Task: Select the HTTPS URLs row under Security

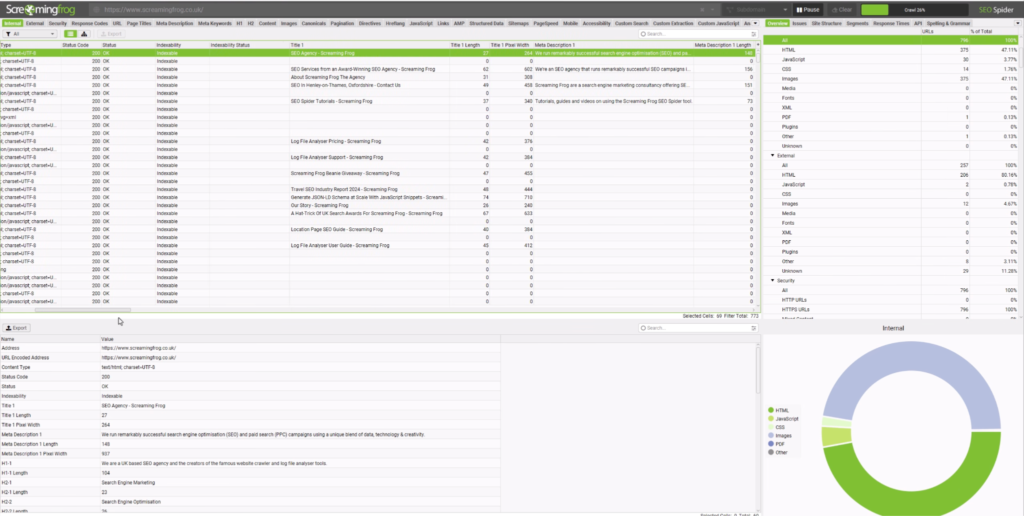Action: [891, 309]
